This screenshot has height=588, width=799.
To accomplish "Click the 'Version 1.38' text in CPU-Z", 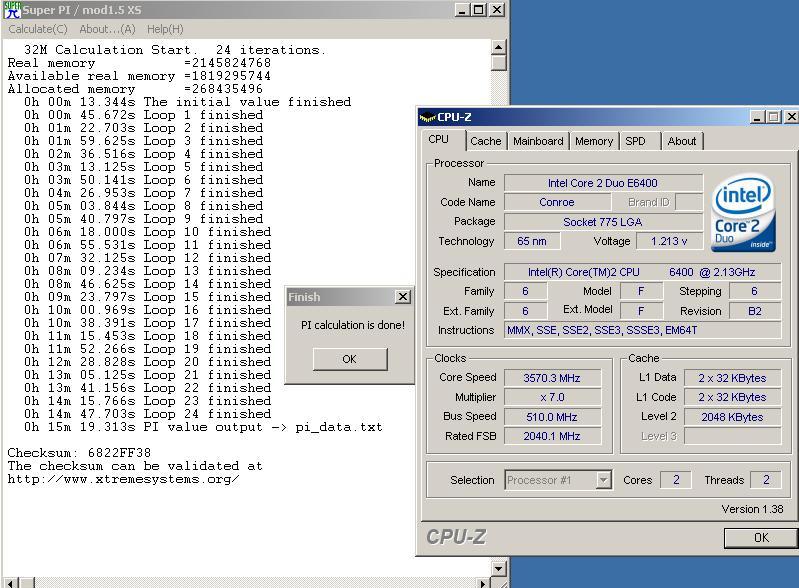I will [752, 509].
